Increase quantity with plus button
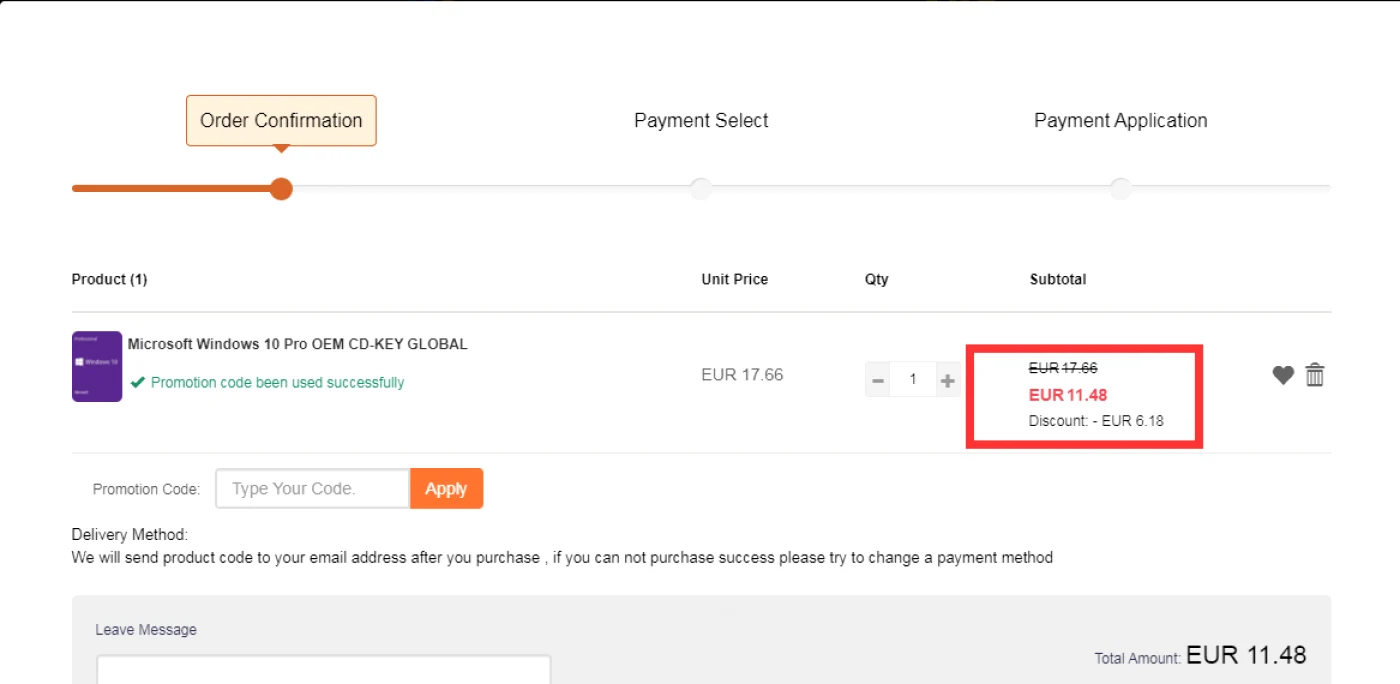The width and height of the screenshot is (1400, 684). pyautogui.click(x=947, y=380)
